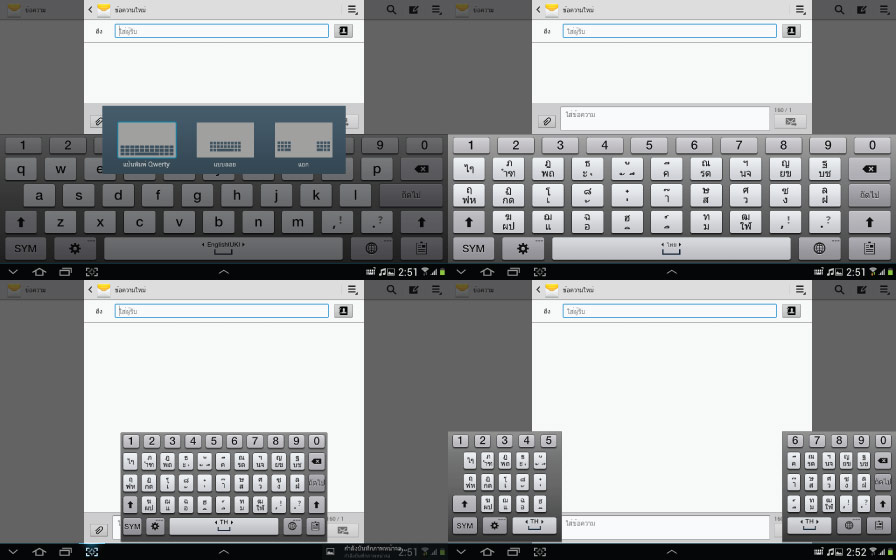Expand the up chevron below the full-width Thai keyboard

[x=671, y=272]
